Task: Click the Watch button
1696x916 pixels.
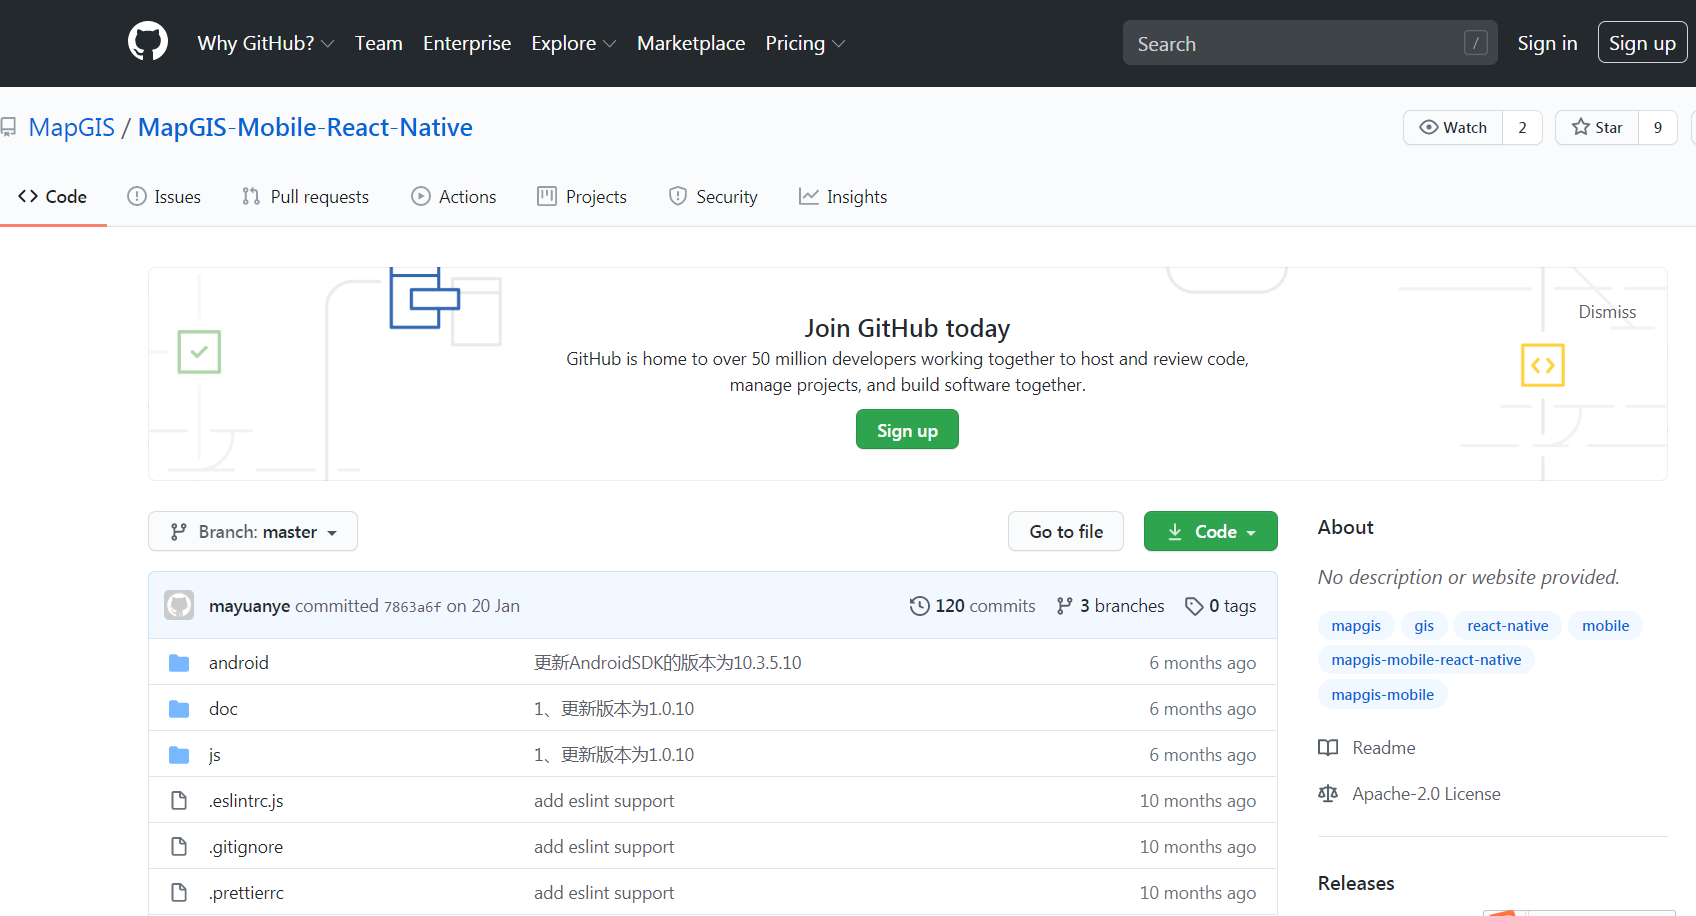Action: [x=1453, y=127]
